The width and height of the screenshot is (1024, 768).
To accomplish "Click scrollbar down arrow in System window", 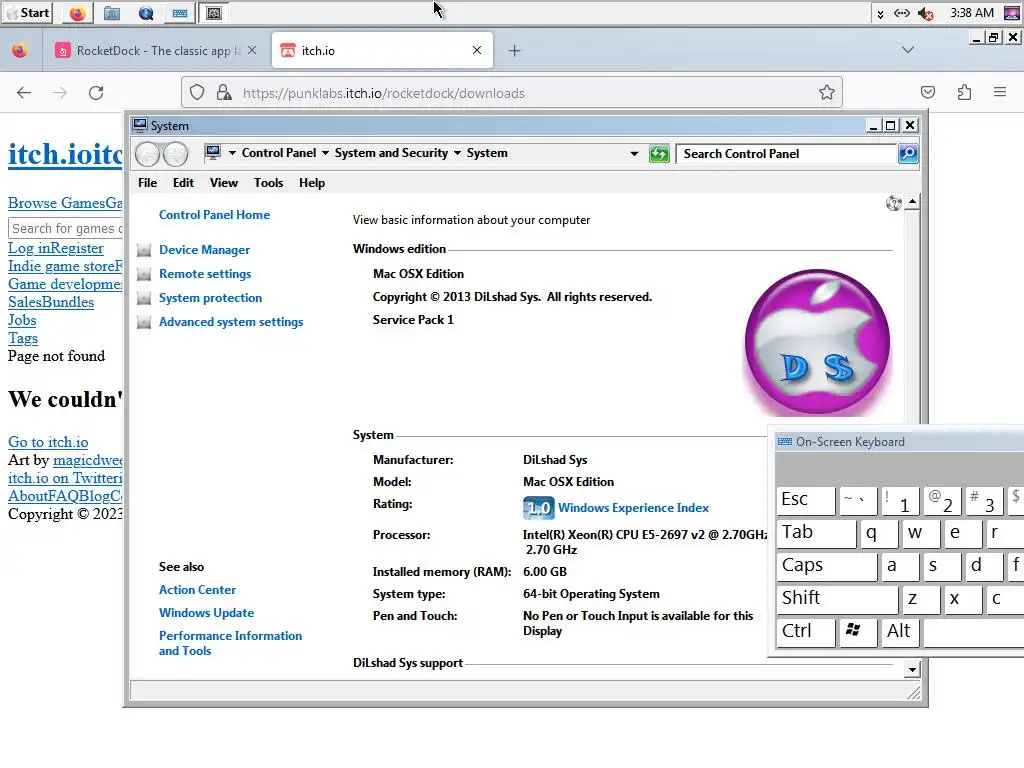I will pos(912,669).
